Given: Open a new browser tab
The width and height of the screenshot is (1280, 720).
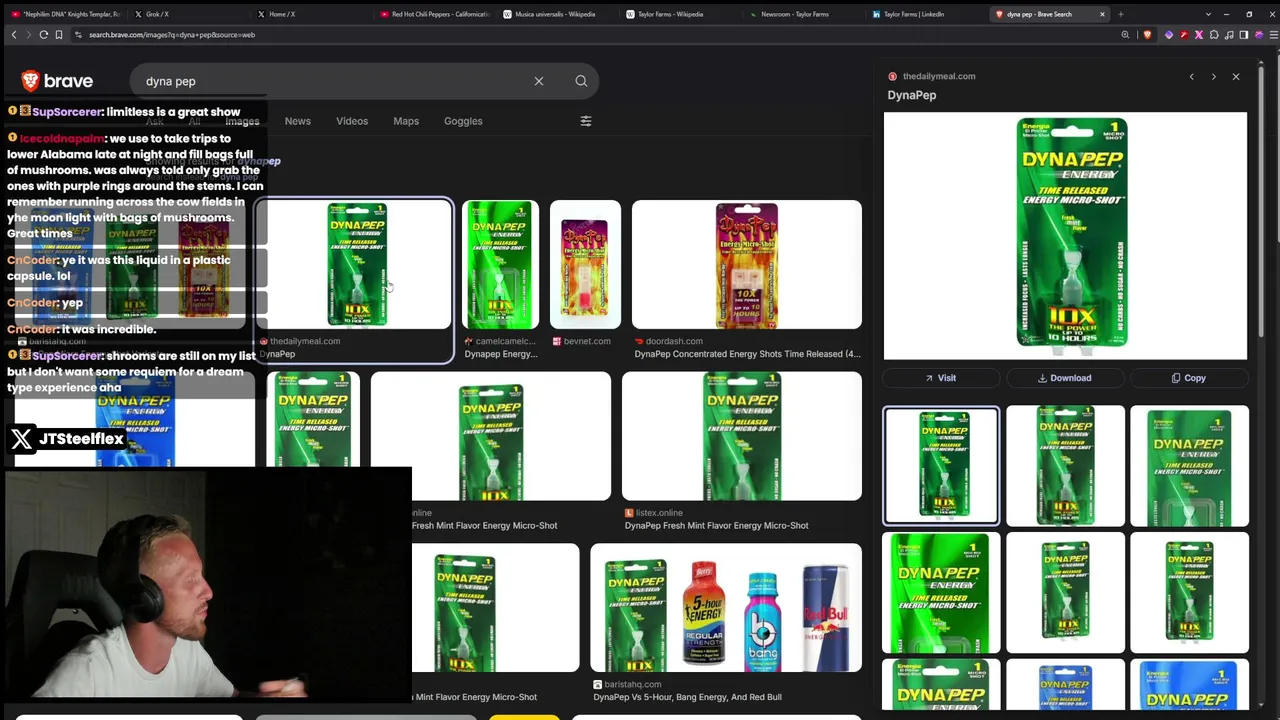Looking at the screenshot, I should click(1121, 14).
